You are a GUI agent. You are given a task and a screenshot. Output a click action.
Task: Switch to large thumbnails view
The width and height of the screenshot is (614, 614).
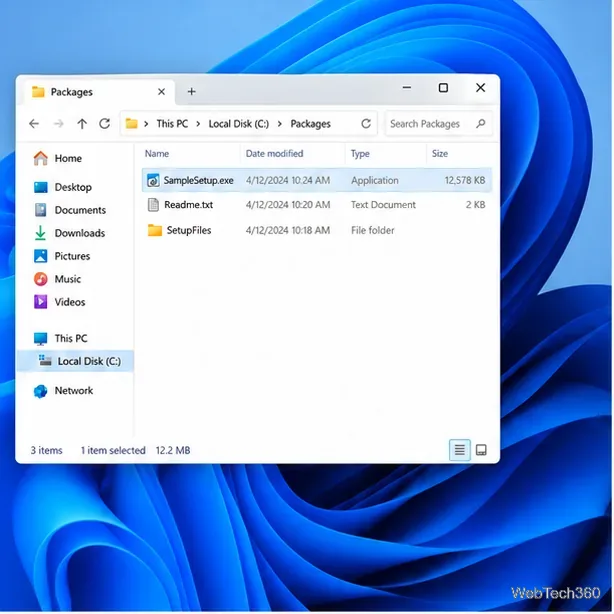point(481,450)
